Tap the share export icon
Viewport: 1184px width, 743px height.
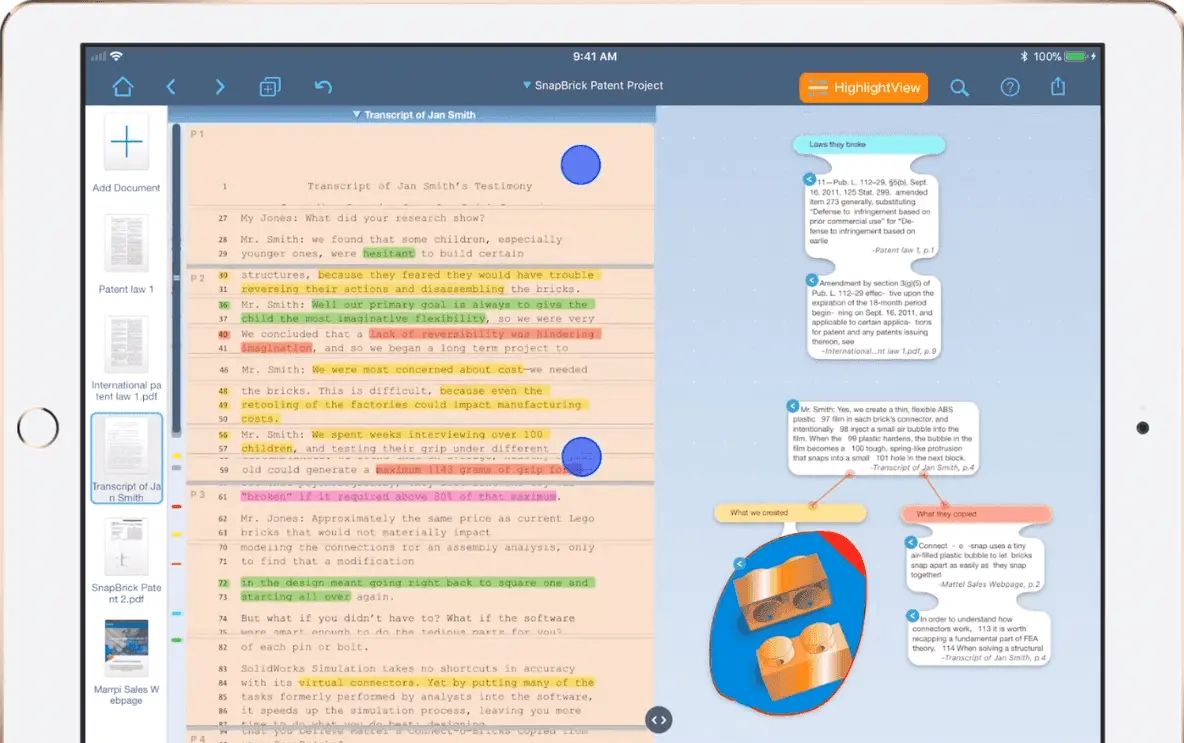click(x=1058, y=86)
